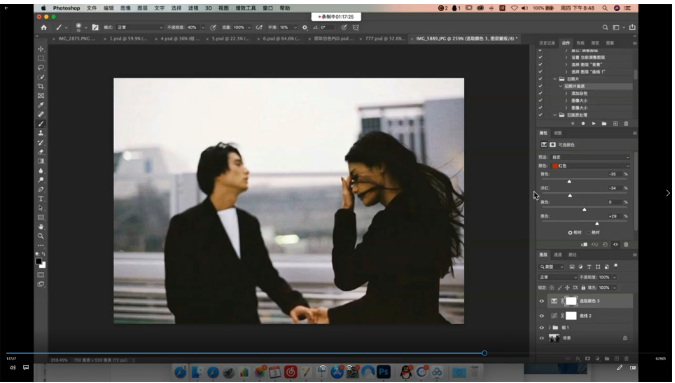
Task: Click the fx layer style icon
Action: (578, 358)
